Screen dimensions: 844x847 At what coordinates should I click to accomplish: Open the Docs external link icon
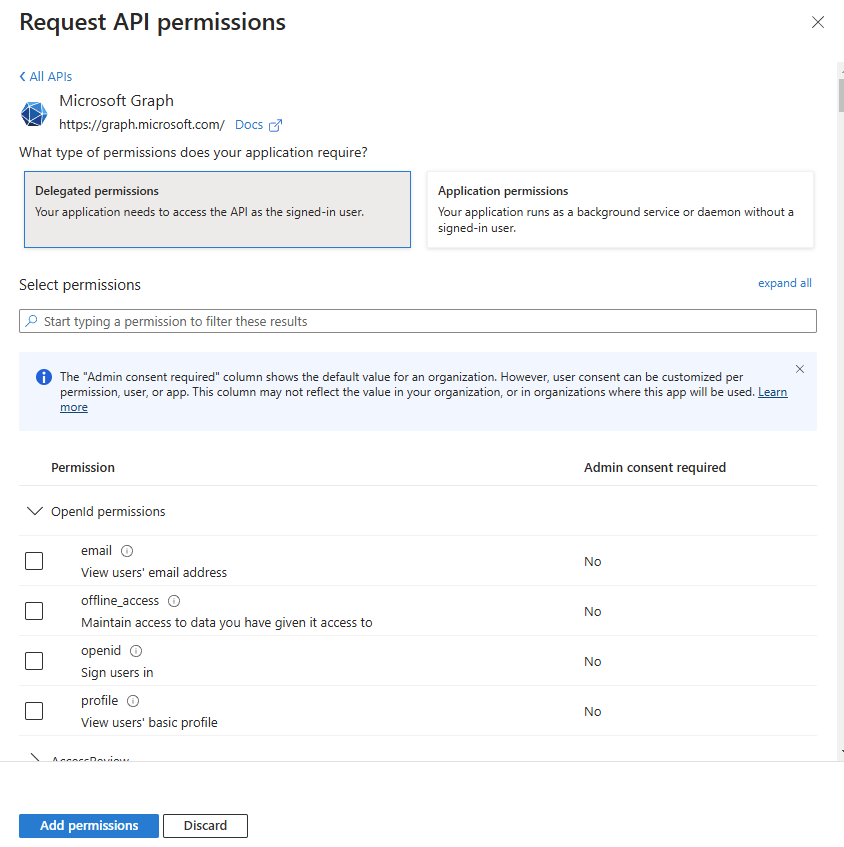pos(276,125)
